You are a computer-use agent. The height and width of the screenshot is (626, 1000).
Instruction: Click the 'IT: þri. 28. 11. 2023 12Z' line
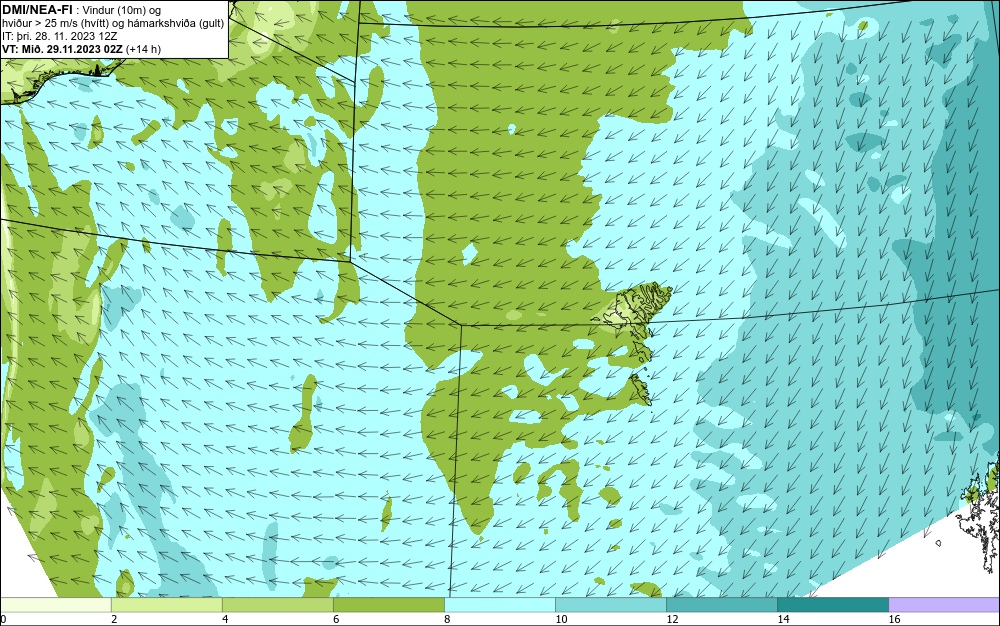click(59, 36)
